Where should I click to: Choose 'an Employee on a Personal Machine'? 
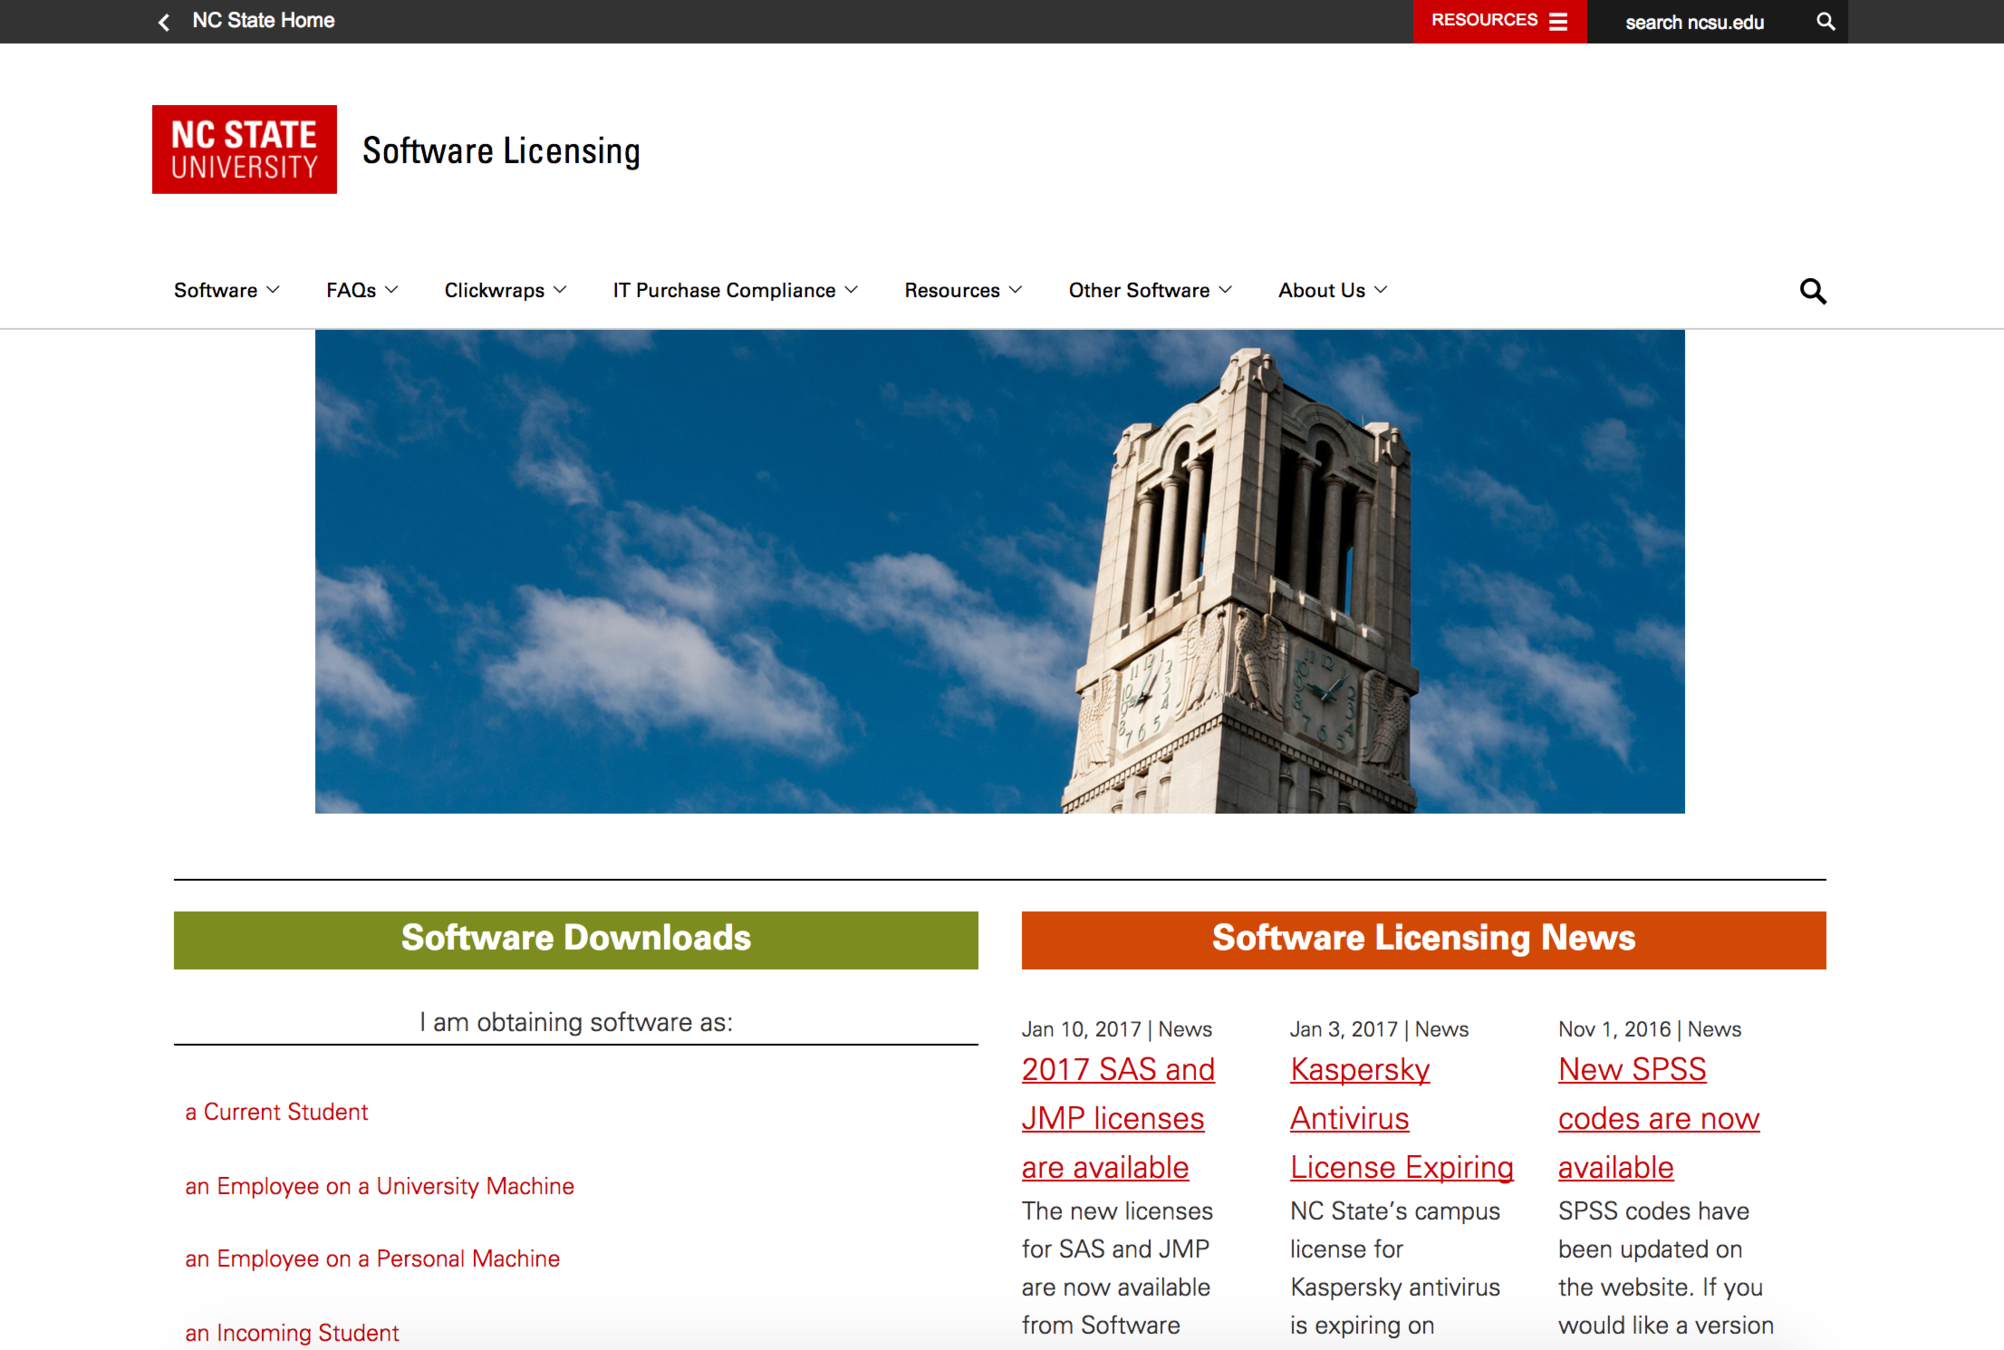pos(372,1259)
